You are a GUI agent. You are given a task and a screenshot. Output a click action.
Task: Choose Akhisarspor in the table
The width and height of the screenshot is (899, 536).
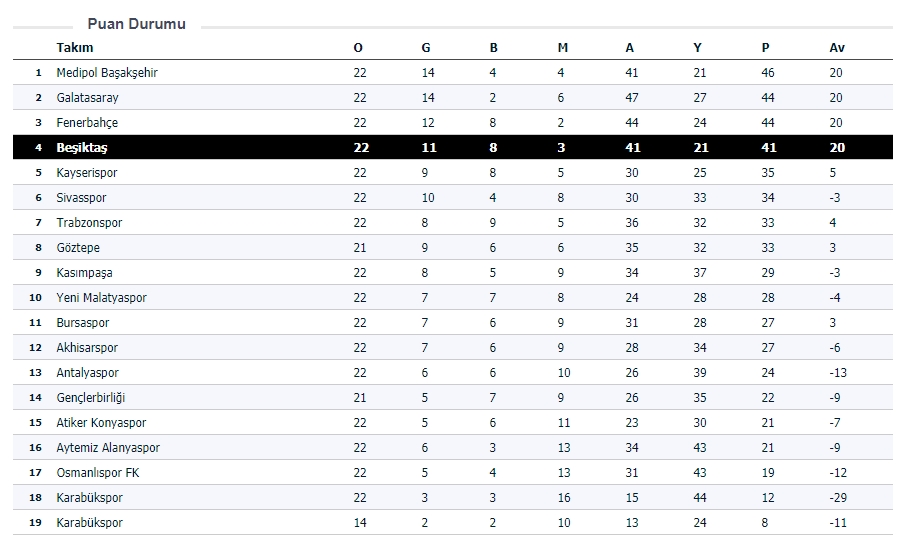tap(87, 348)
